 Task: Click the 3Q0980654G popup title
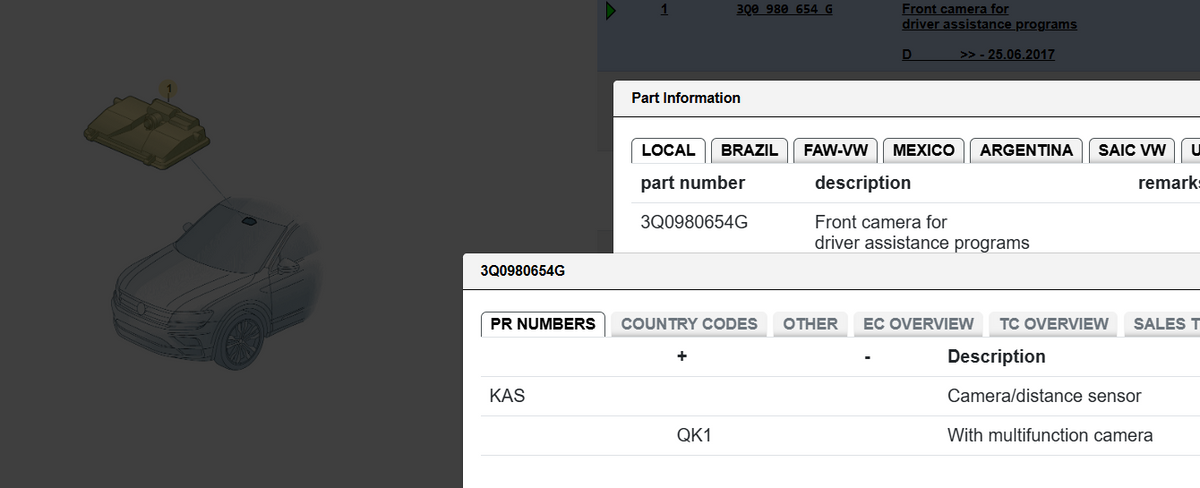point(523,271)
